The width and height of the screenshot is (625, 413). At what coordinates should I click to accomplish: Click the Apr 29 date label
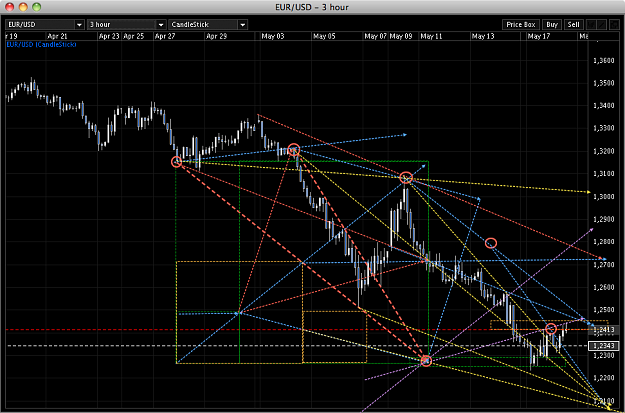point(216,36)
